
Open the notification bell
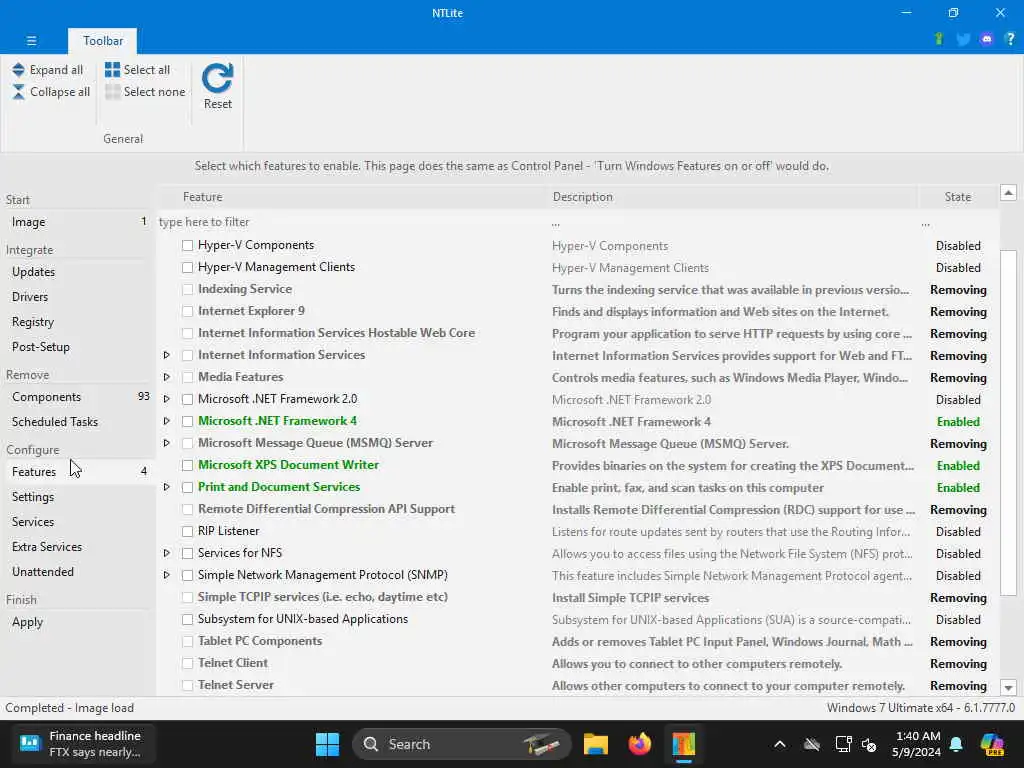tap(956, 744)
